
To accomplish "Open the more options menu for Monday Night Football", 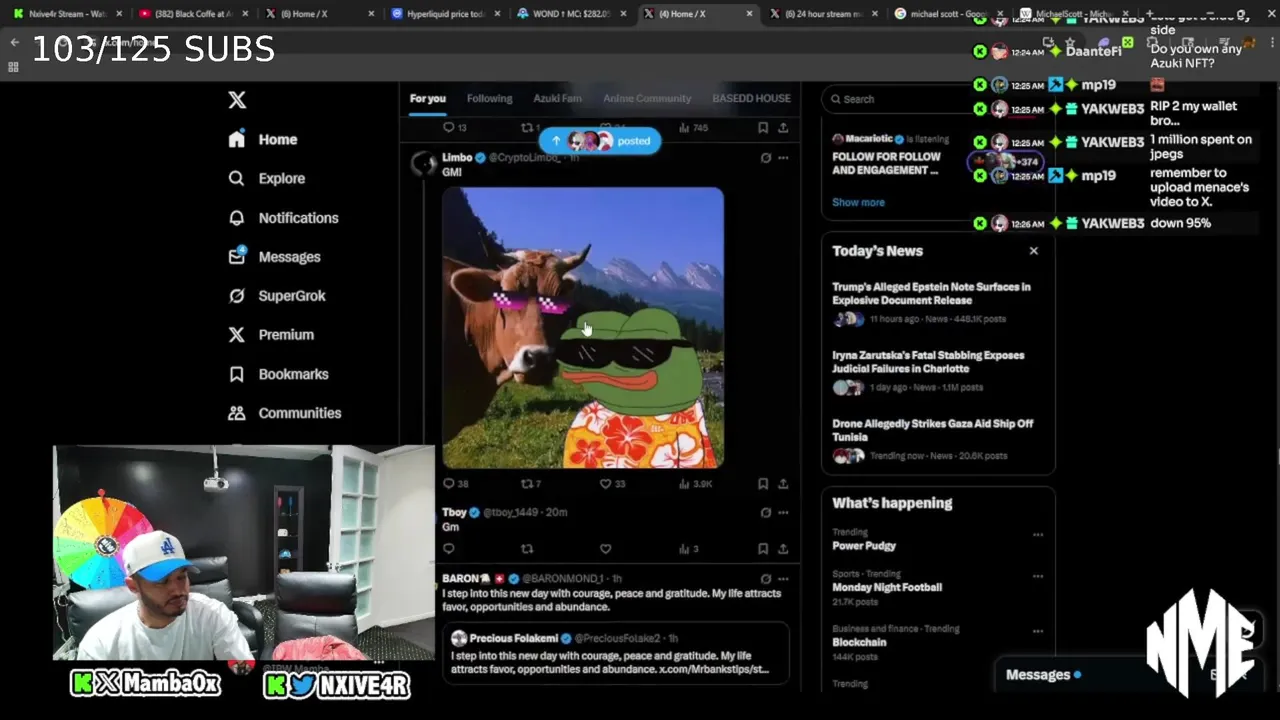I will pos(1038,576).
